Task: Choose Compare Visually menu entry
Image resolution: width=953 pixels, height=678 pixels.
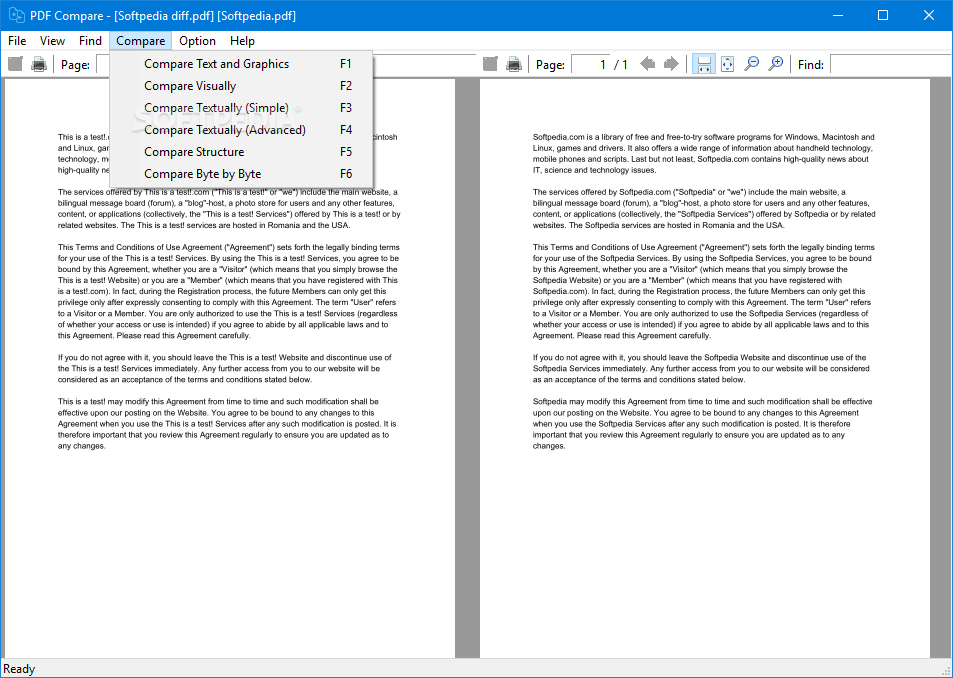Action: tap(241, 86)
